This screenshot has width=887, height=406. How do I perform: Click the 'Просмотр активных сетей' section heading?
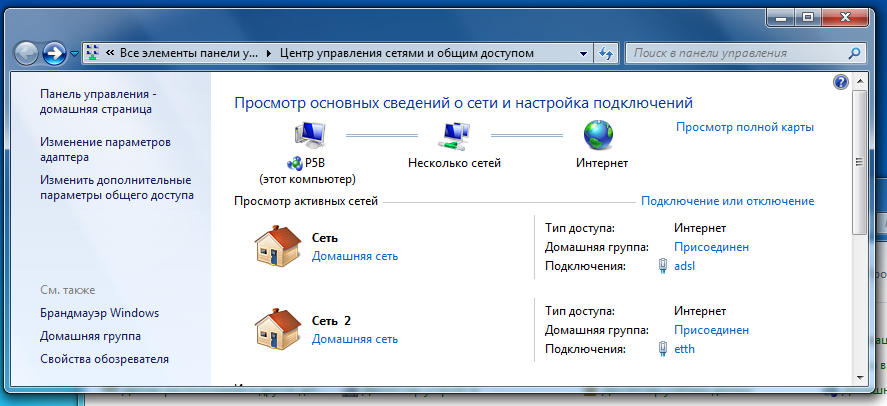coord(306,201)
